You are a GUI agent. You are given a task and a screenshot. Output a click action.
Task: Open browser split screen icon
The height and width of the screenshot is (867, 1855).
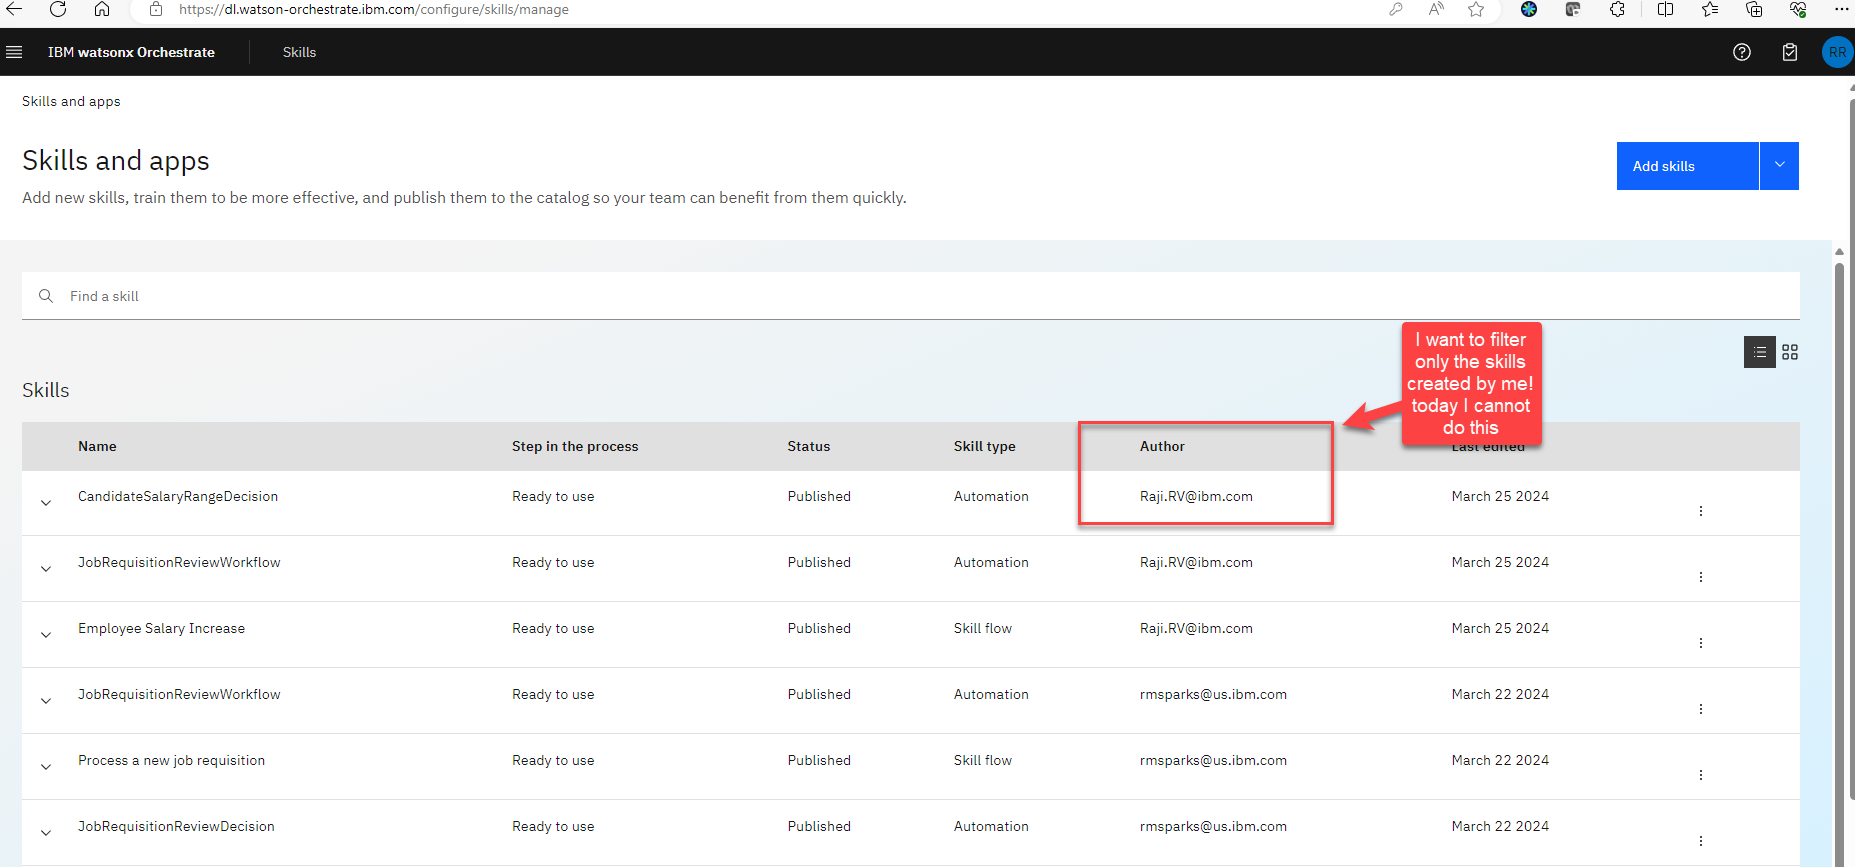1665,9
